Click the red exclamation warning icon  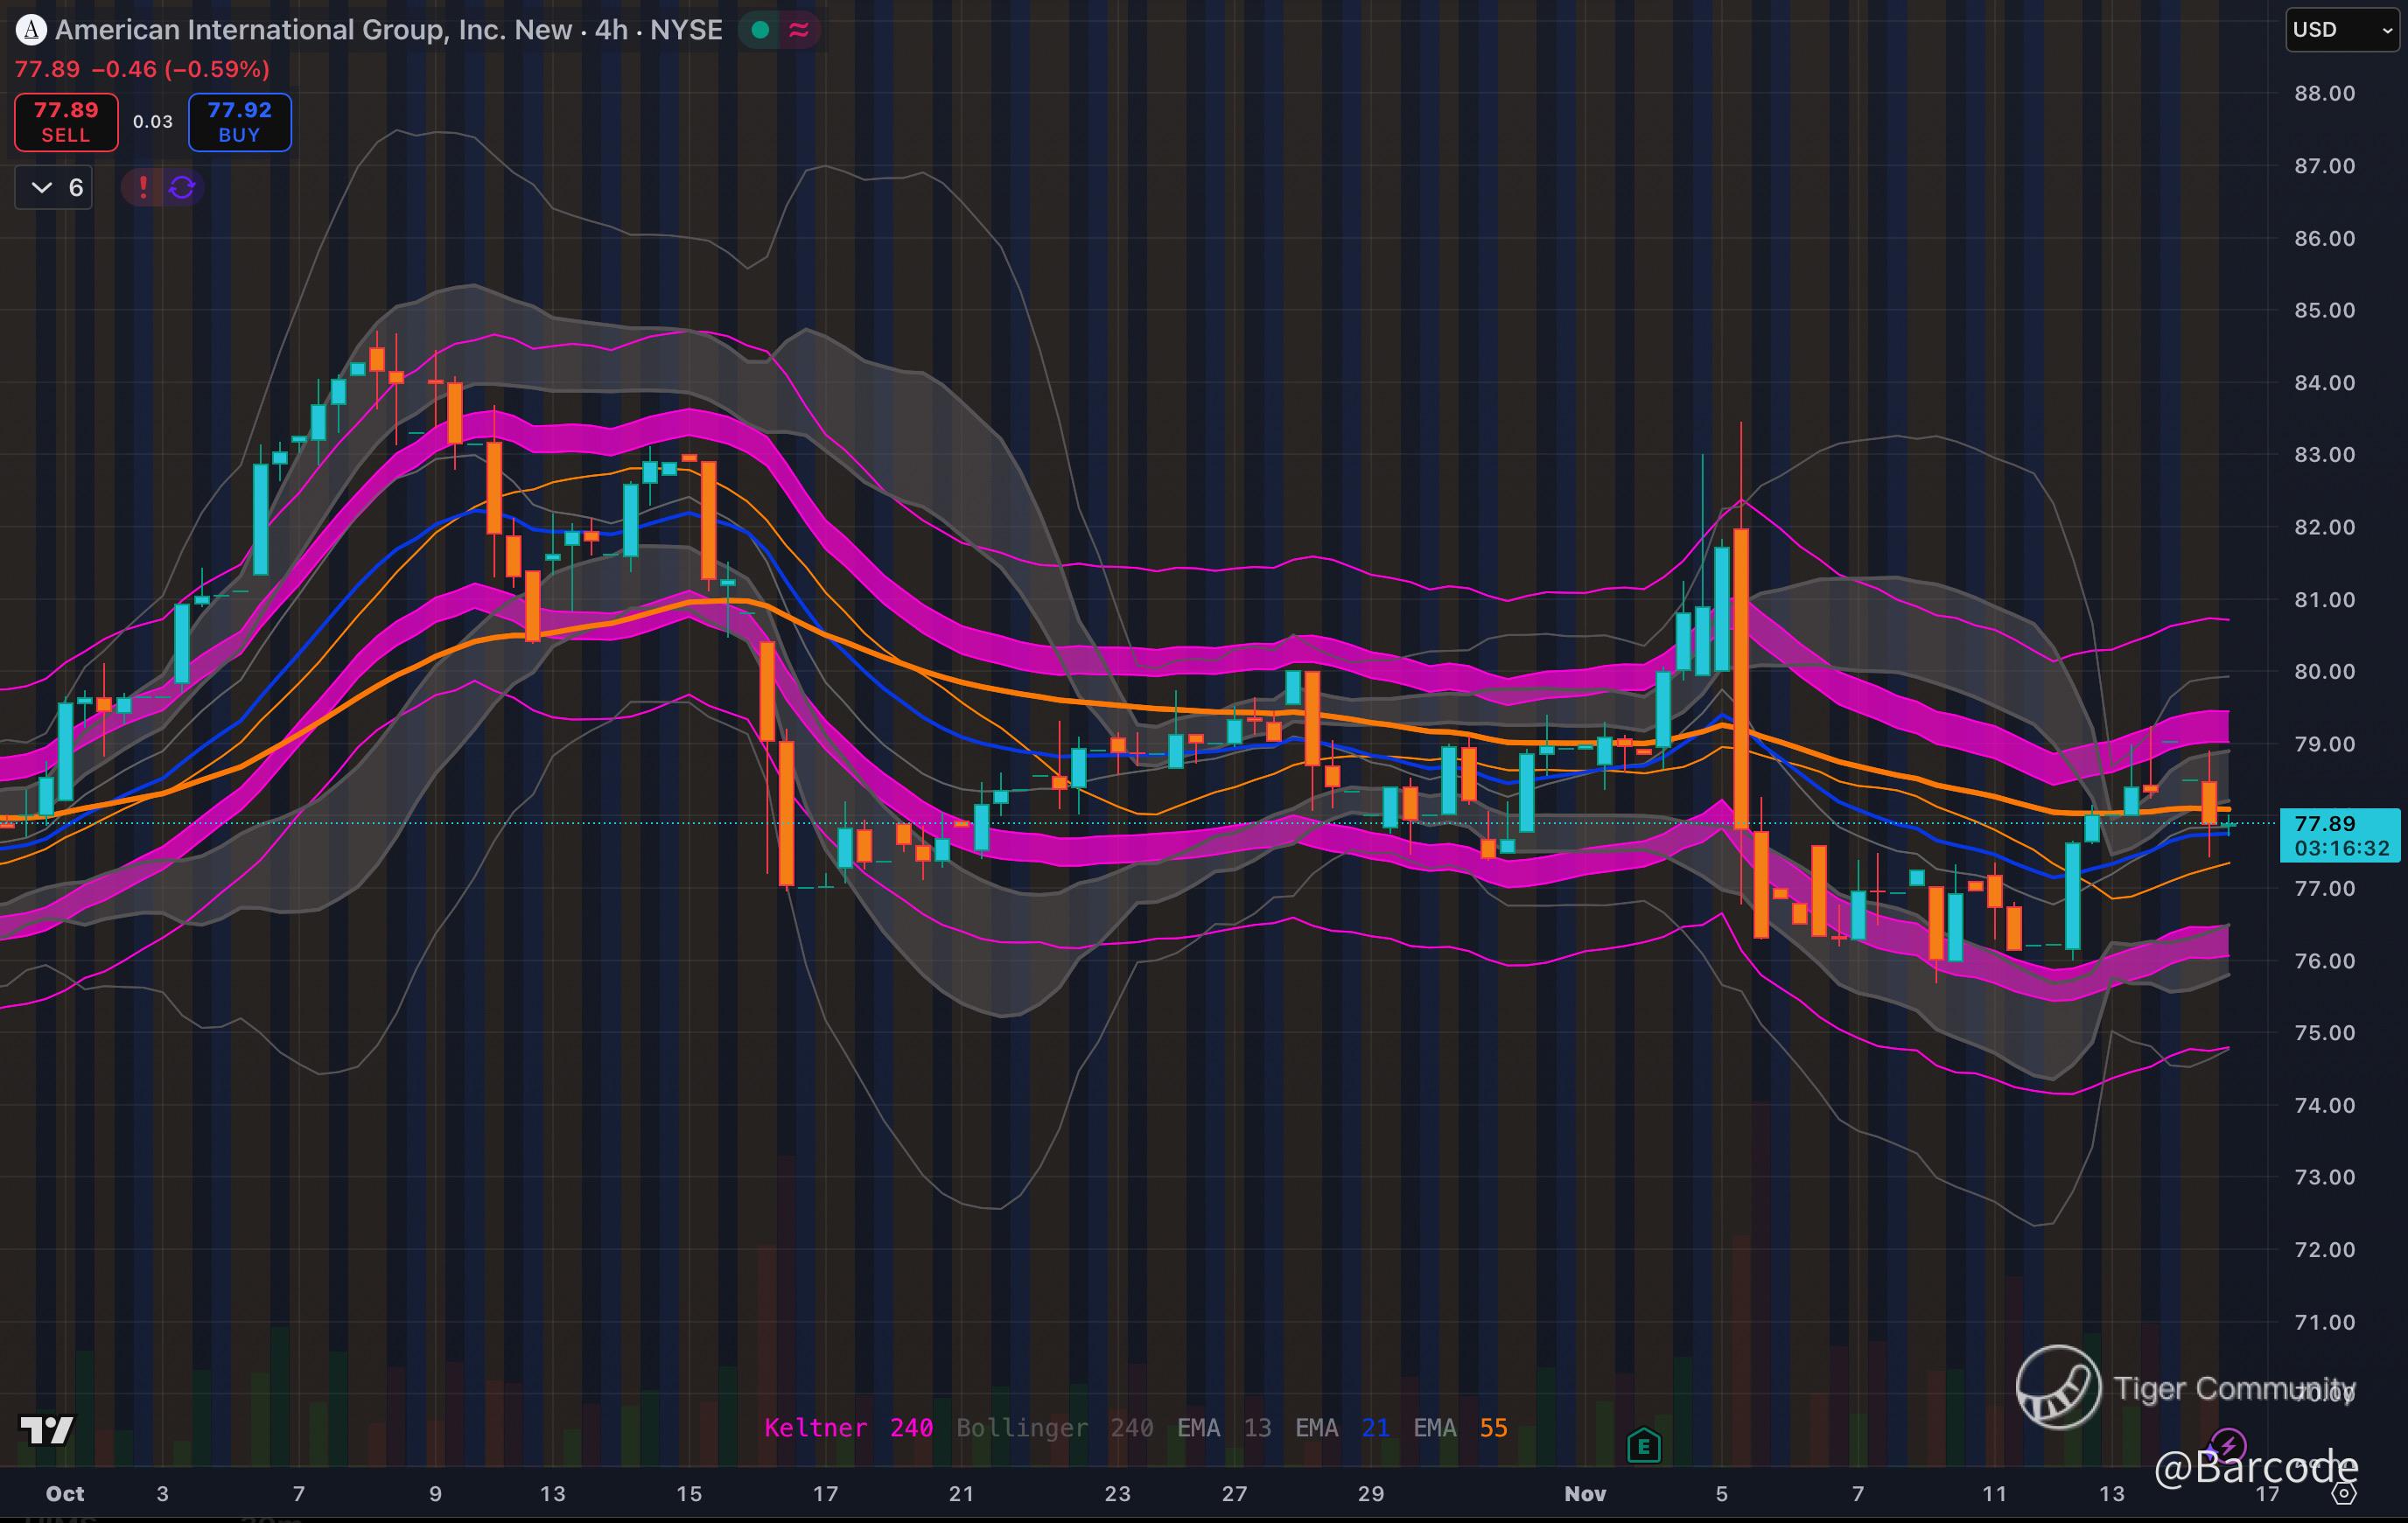point(143,187)
